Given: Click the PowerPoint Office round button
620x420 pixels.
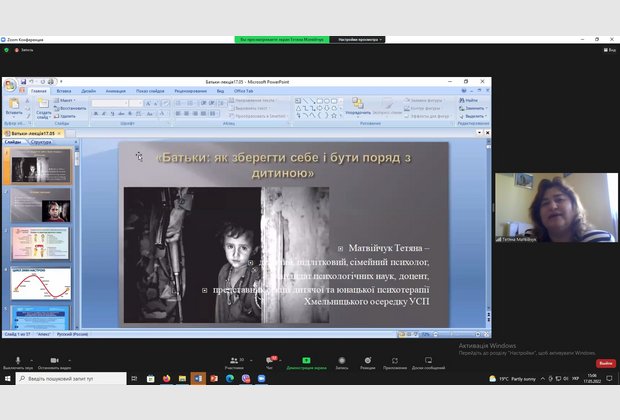Looking at the screenshot, I should point(9,86).
